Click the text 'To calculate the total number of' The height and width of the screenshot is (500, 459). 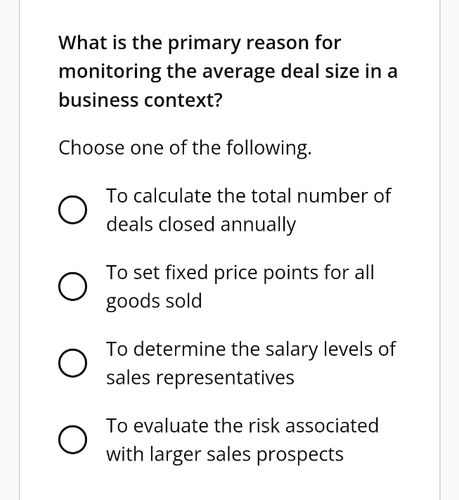(x=248, y=195)
